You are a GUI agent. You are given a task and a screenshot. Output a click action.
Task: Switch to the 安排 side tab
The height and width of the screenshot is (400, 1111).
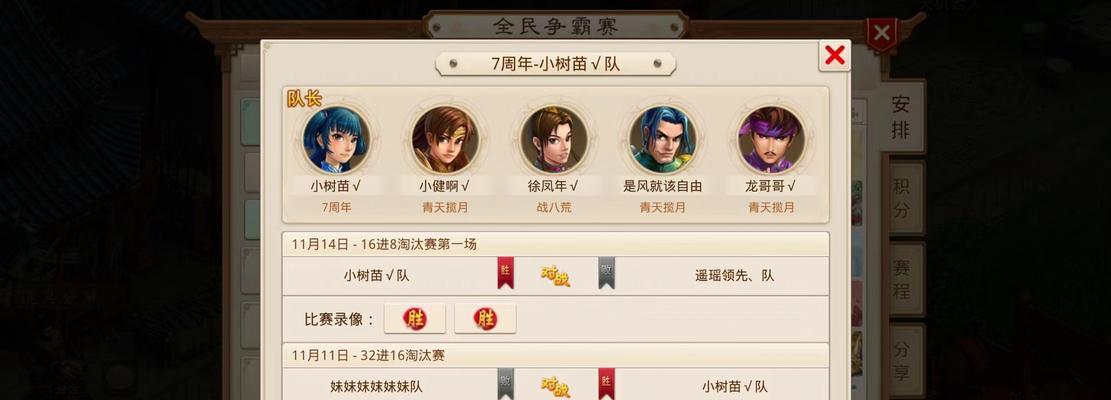coord(901,117)
